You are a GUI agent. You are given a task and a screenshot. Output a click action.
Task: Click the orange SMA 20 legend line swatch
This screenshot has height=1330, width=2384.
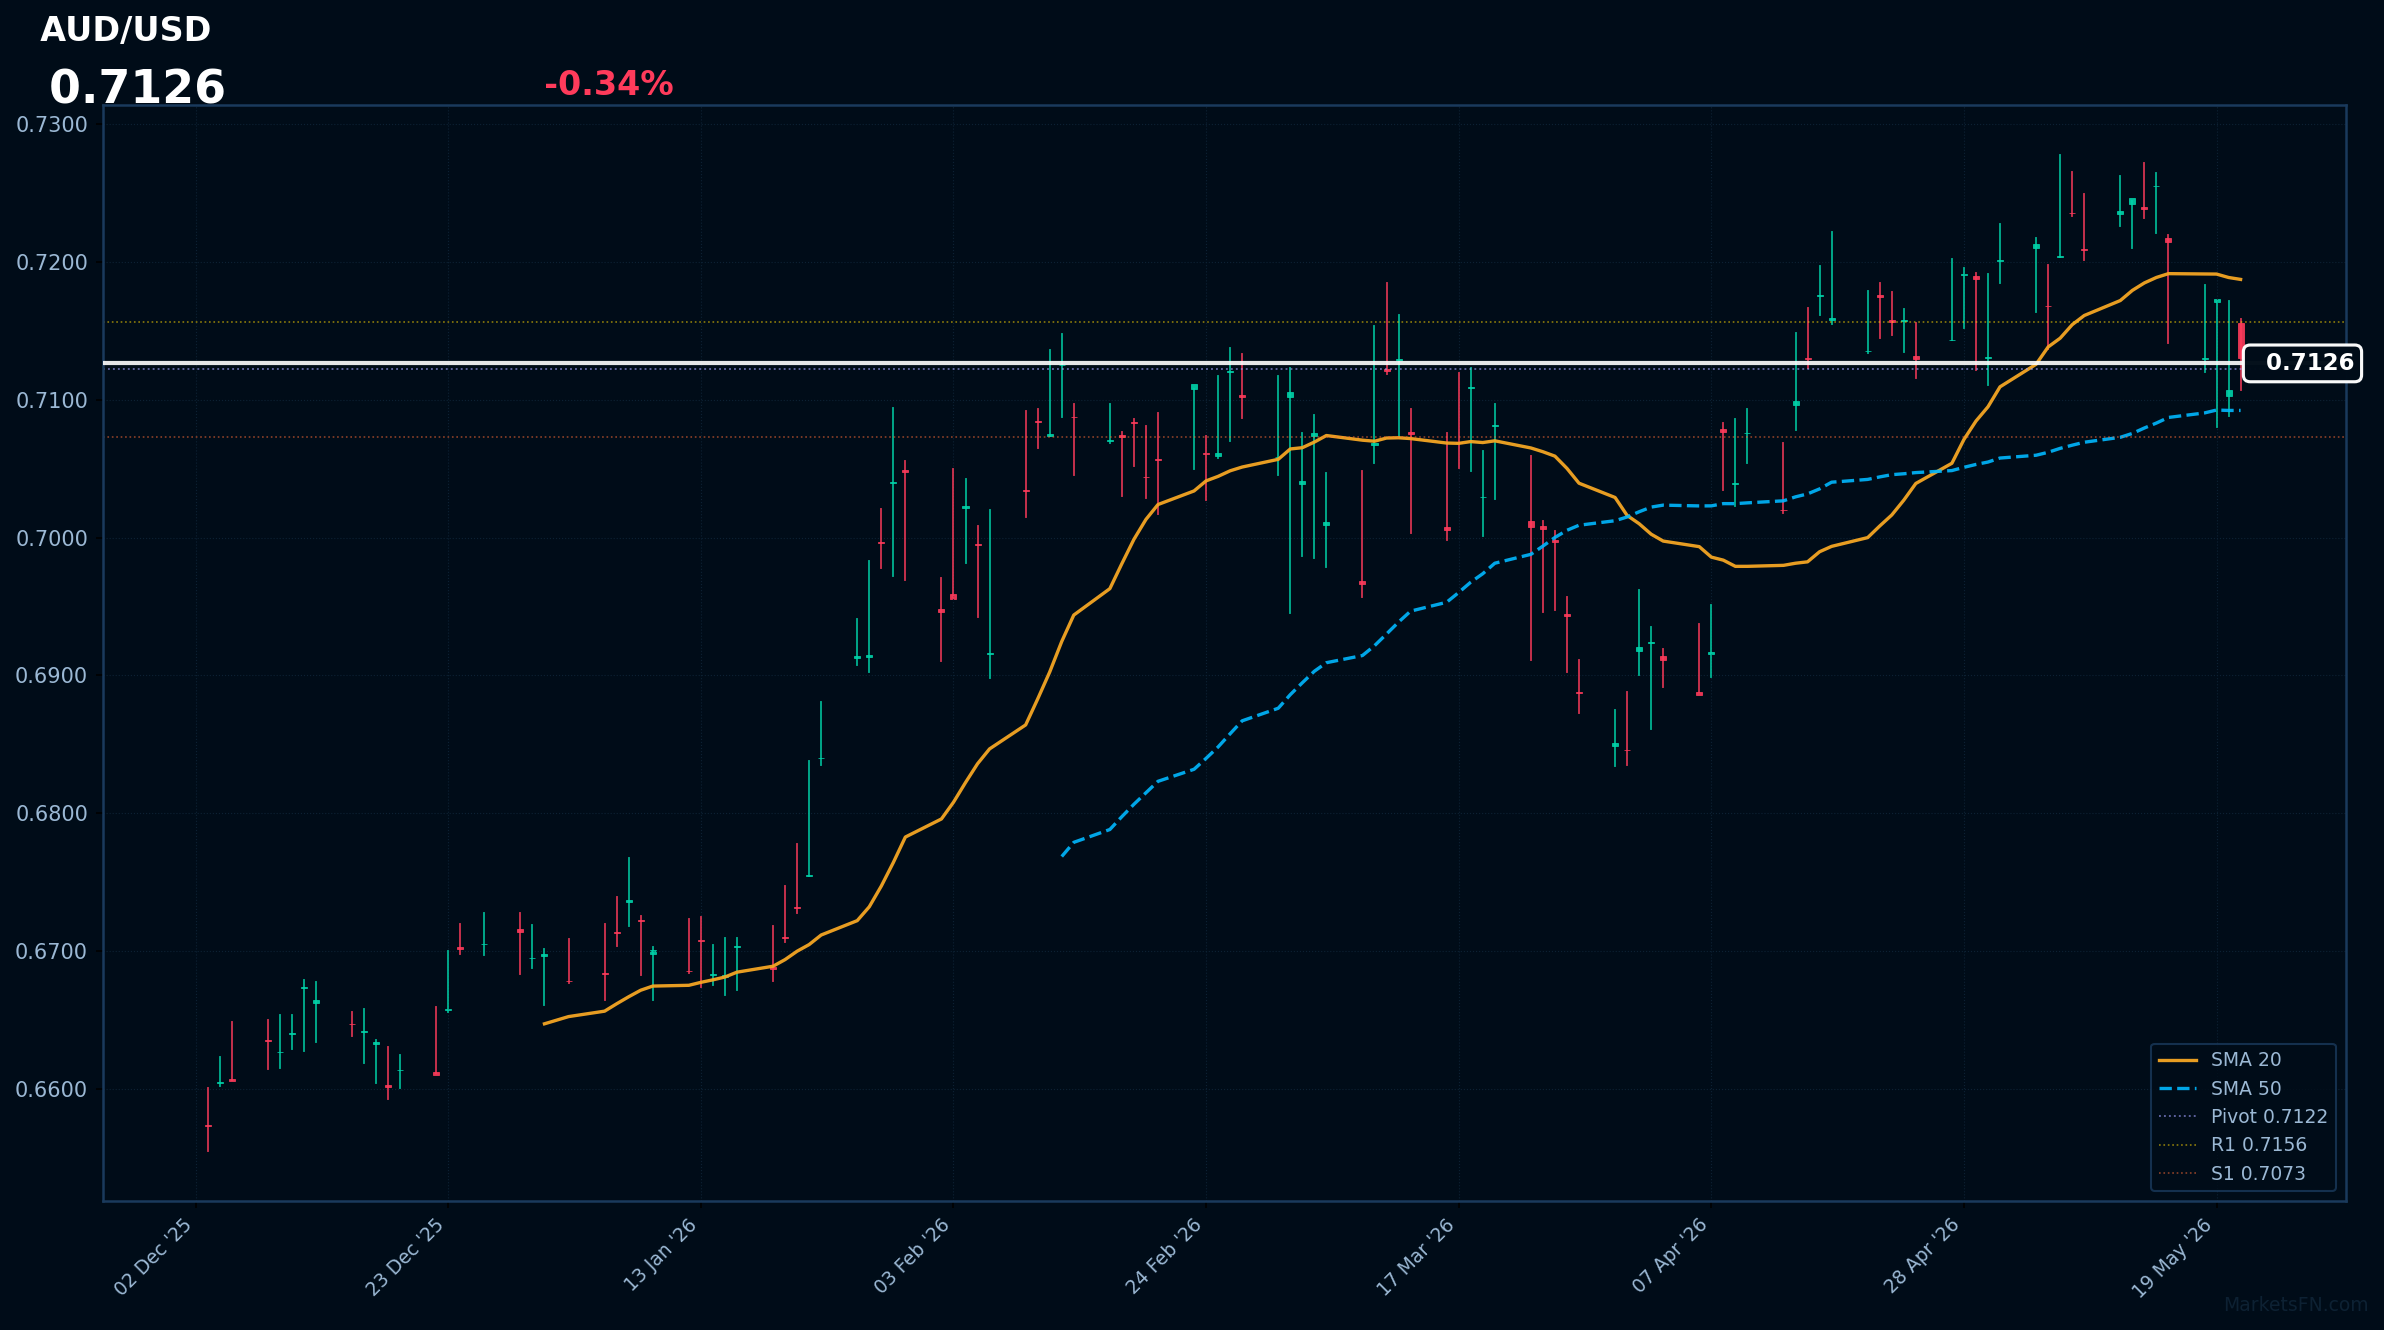[x=2178, y=1060]
